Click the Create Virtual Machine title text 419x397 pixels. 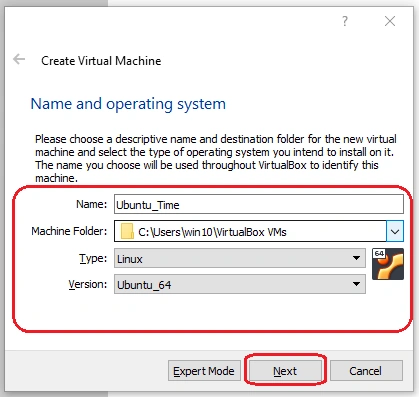tap(101, 61)
